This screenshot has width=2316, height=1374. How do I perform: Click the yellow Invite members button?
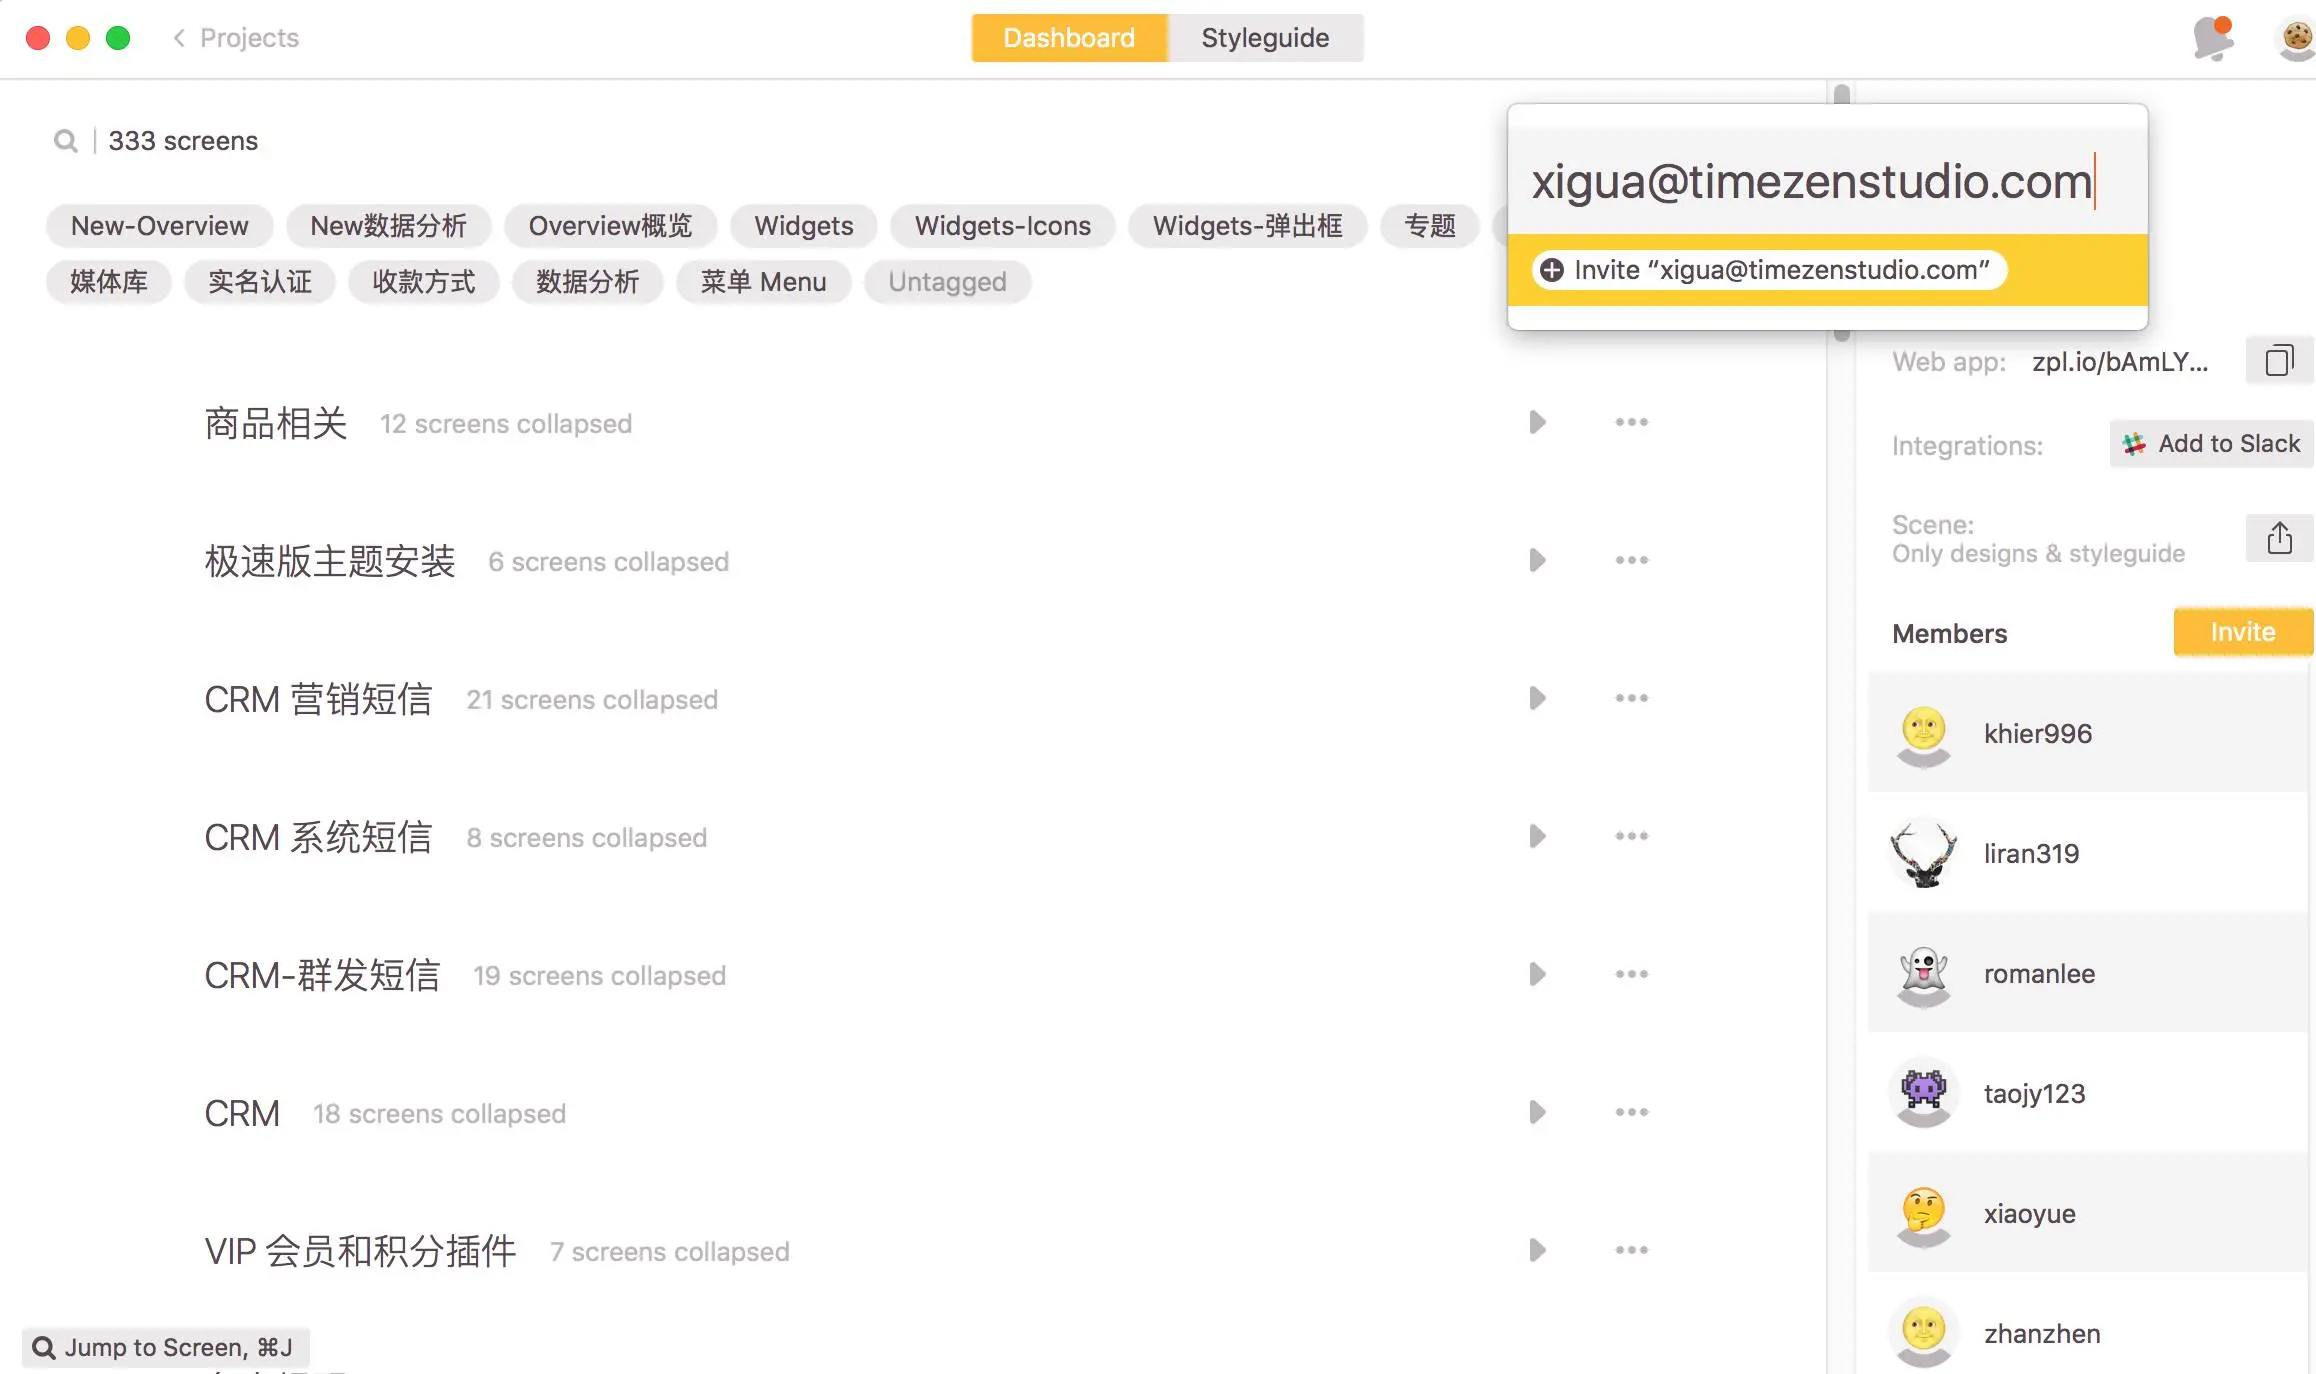pos(2242,633)
